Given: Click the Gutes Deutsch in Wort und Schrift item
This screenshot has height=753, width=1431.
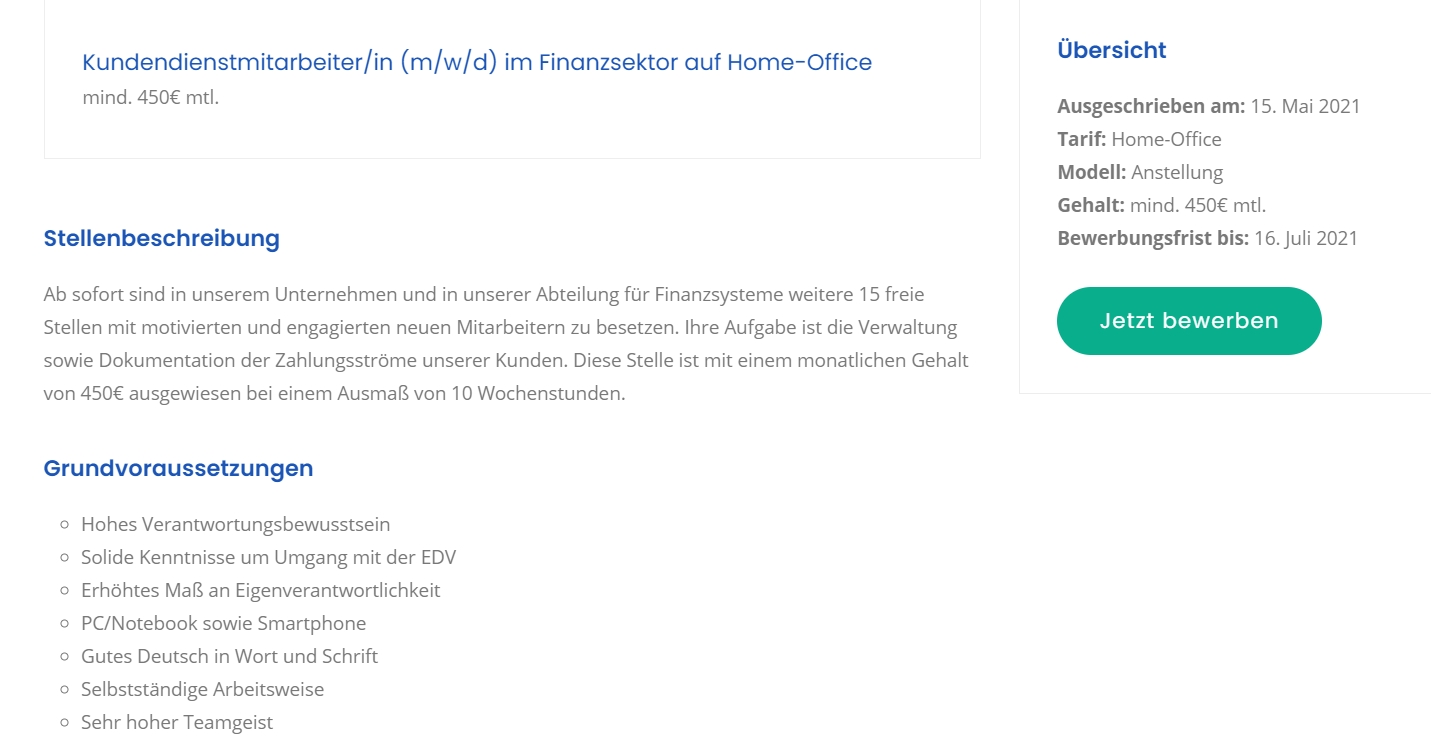Looking at the screenshot, I should [230, 656].
